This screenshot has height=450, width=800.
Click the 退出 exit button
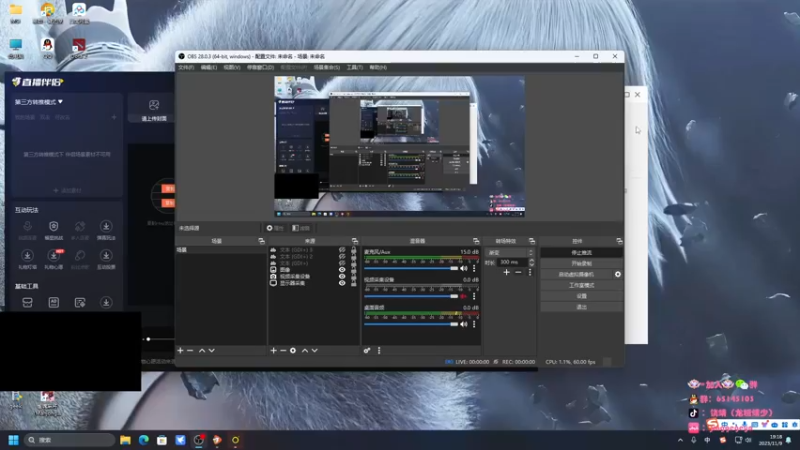(582, 307)
